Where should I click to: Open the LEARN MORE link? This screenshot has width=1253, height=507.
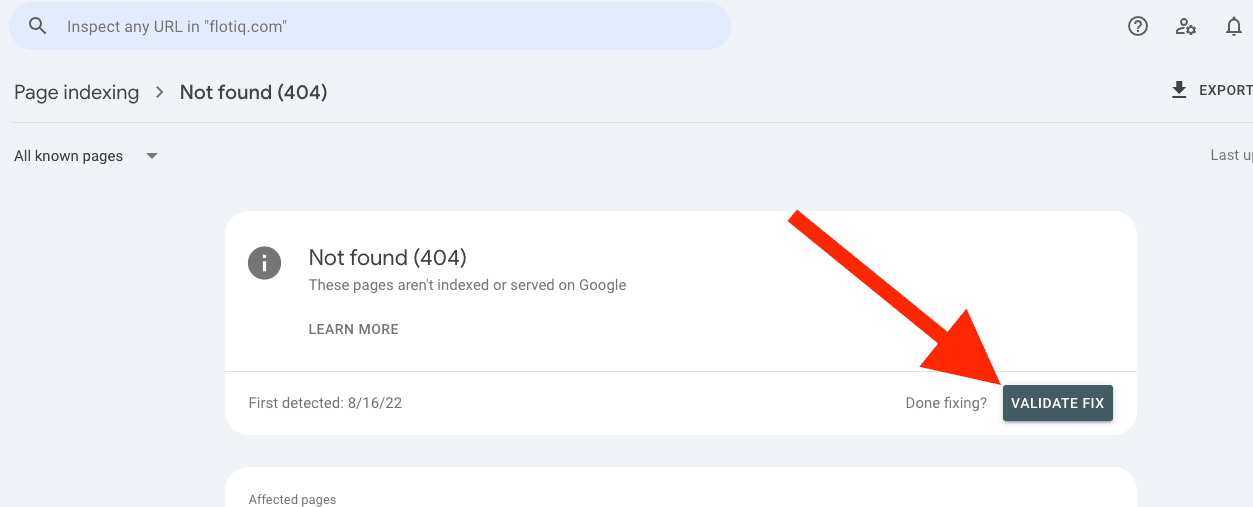point(354,329)
